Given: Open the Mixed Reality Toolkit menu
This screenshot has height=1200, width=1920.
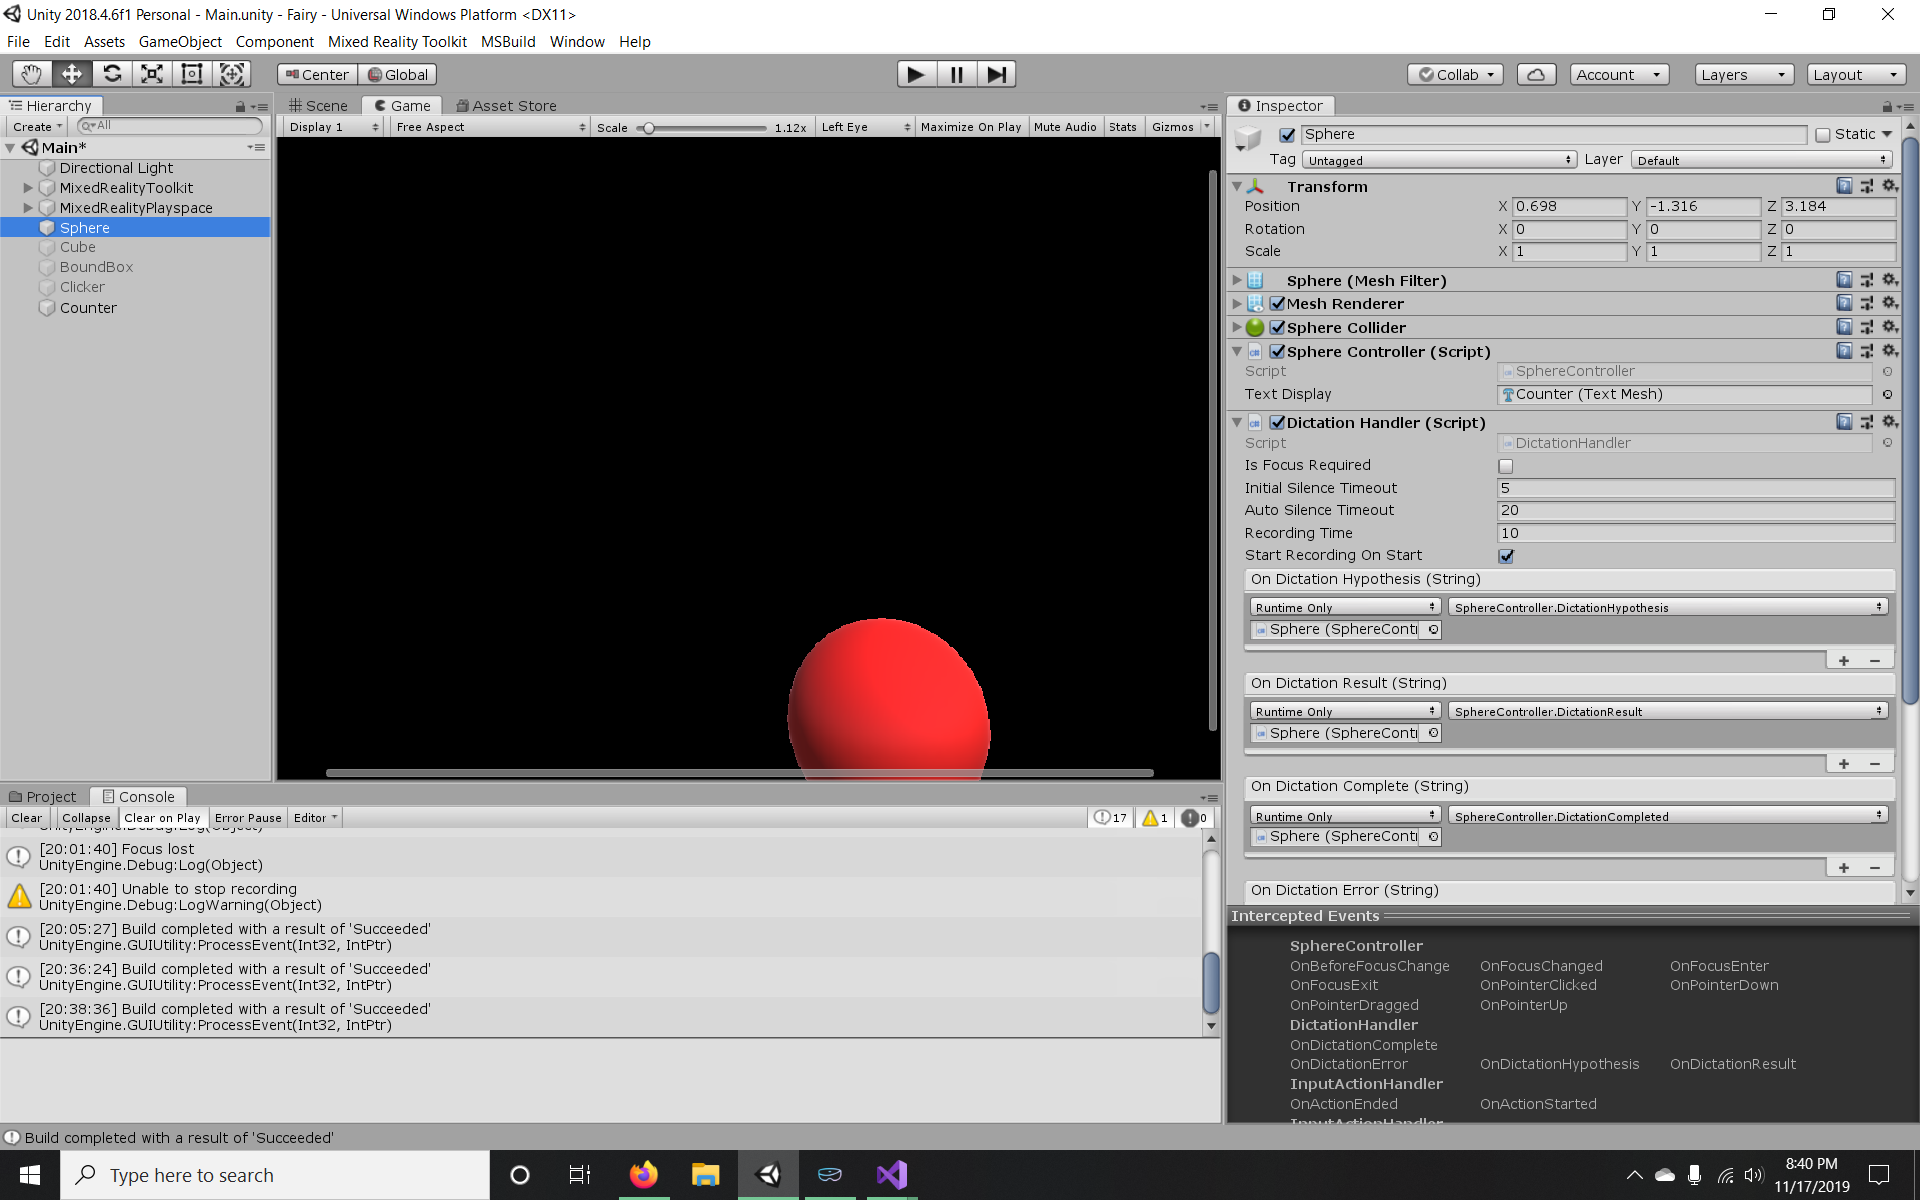Looking at the screenshot, I should [x=397, y=41].
